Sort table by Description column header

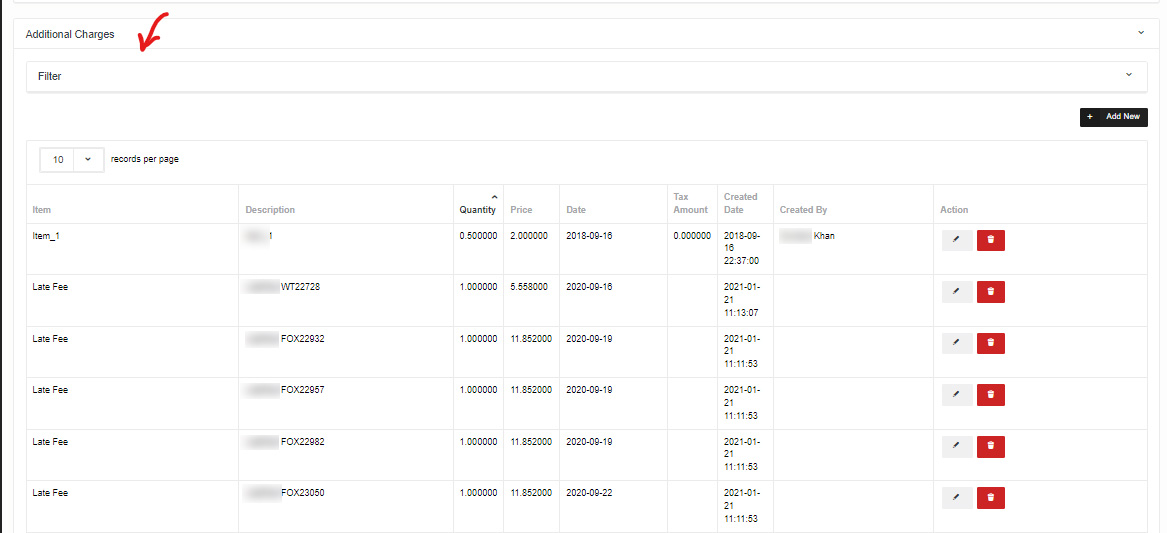pyautogui.click(x=270, y=210)
